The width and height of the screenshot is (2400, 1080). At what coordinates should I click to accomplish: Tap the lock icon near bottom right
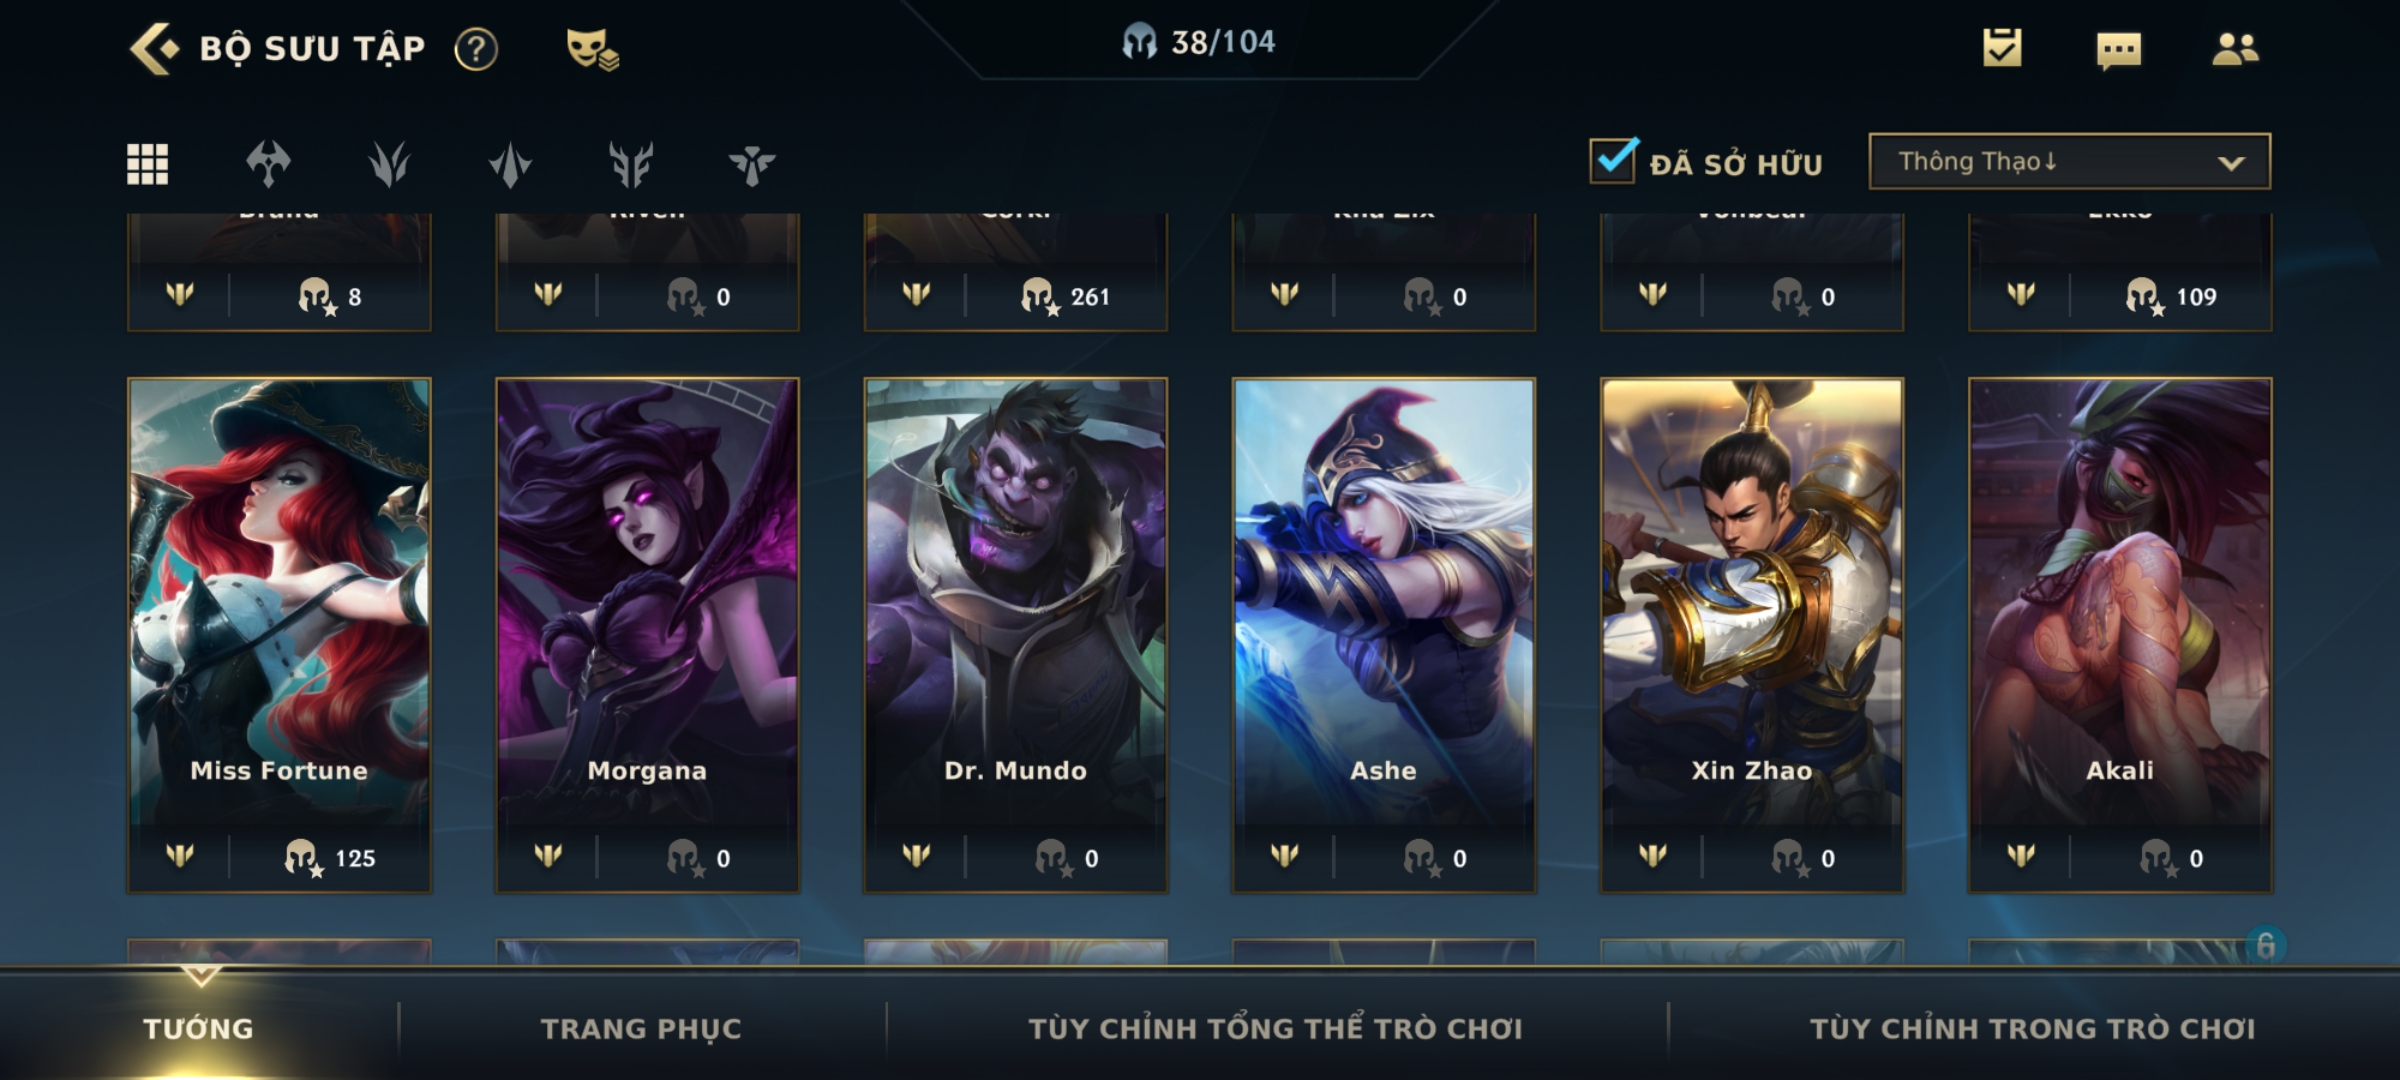tap(2266, 945)
